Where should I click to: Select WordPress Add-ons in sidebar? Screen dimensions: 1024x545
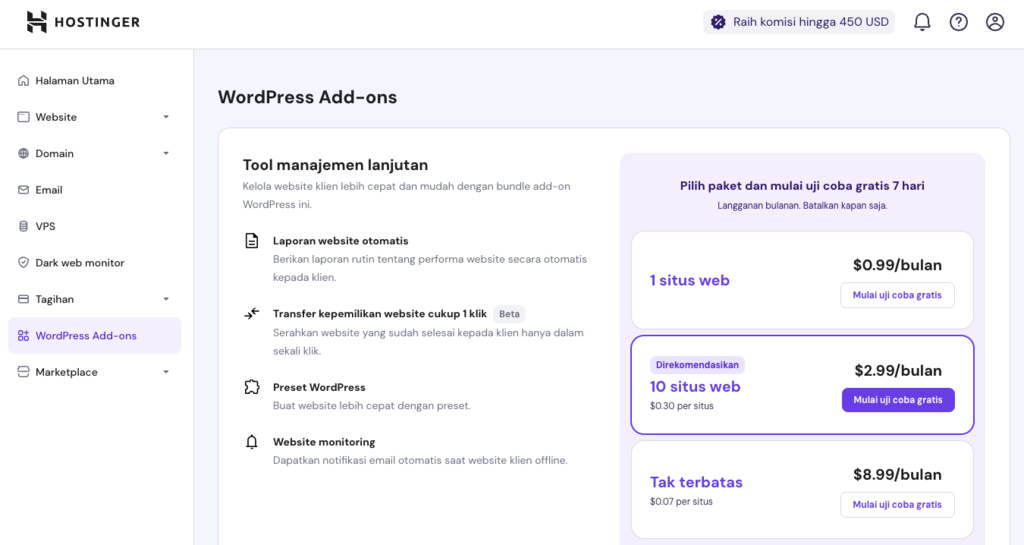coord(95,335)
